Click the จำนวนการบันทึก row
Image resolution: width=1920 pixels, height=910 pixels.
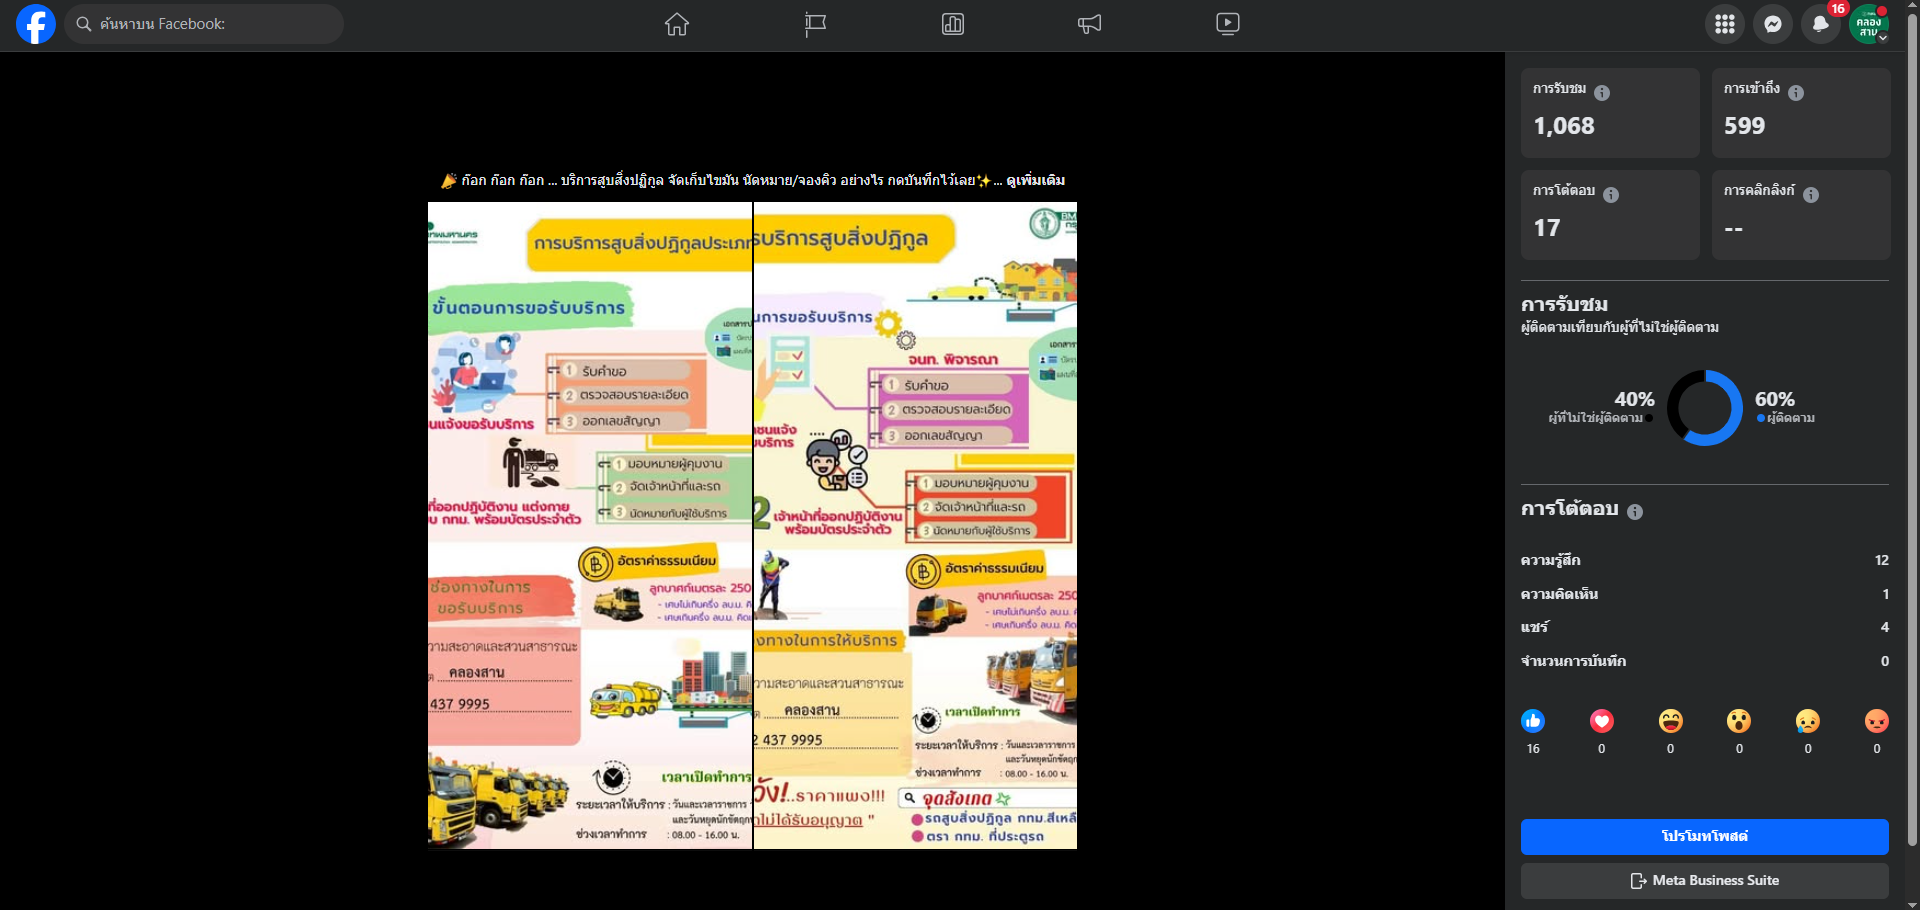(x=1705, y=661)
